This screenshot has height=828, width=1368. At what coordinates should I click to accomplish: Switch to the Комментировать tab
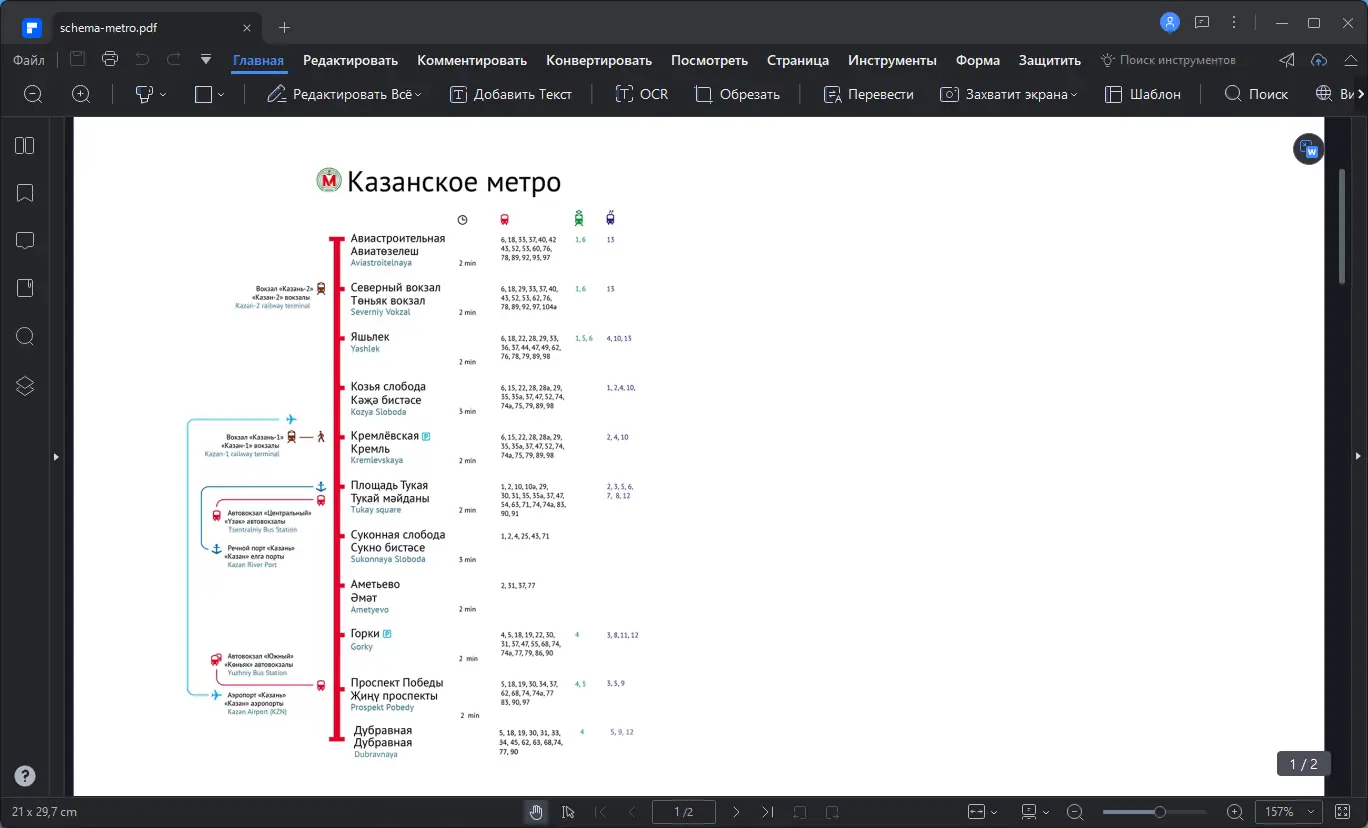pyautogui.click(x=472, y=60)
